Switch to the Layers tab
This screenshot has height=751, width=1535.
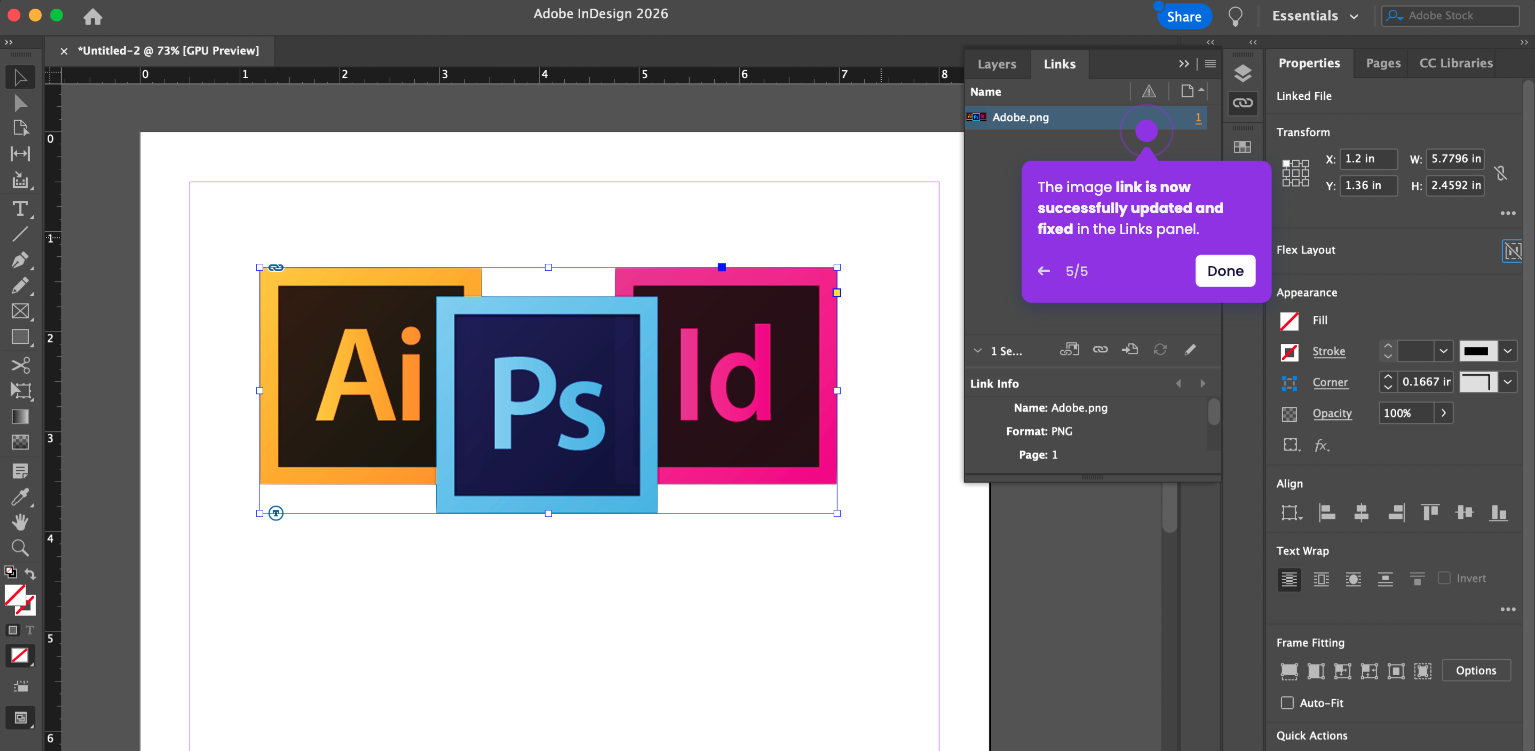[x=997, y=64]
